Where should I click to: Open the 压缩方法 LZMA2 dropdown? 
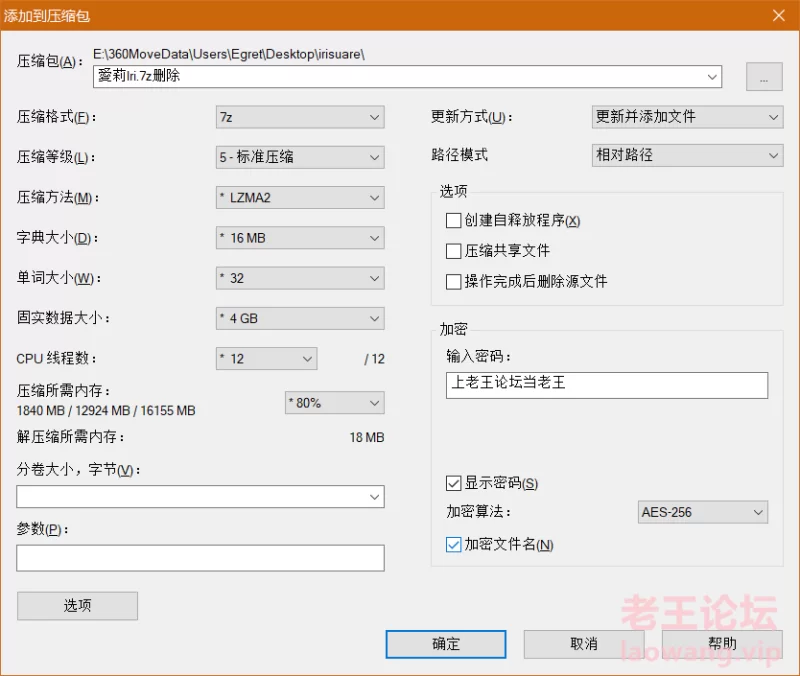coord(300,198)
